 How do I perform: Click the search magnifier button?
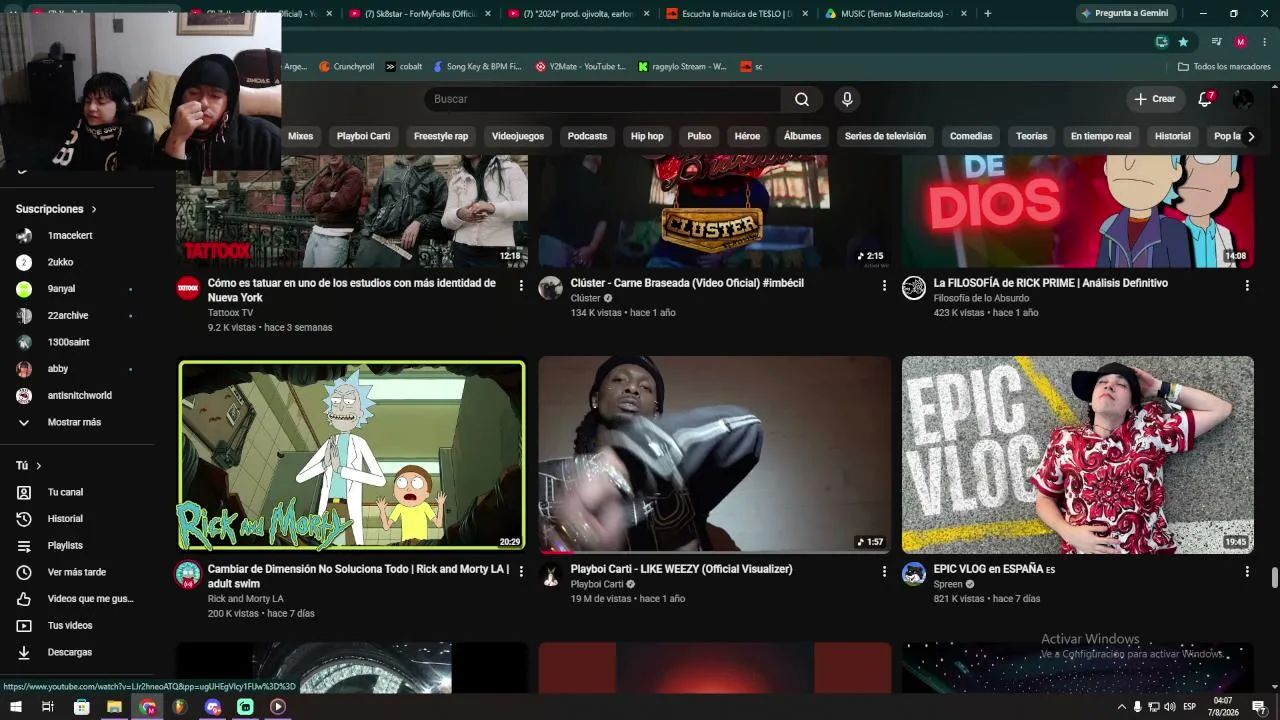(x=802, y=99)
